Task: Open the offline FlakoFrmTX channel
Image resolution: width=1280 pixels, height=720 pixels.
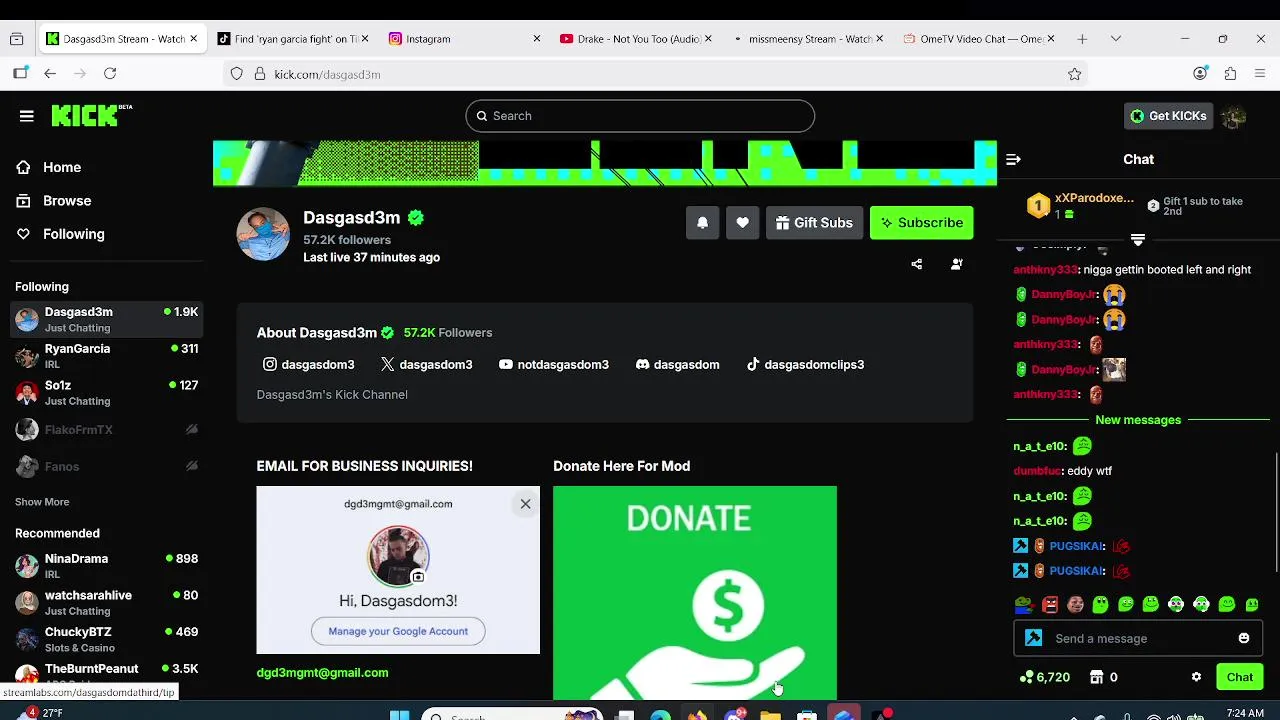Action: (x=106, y=430)
